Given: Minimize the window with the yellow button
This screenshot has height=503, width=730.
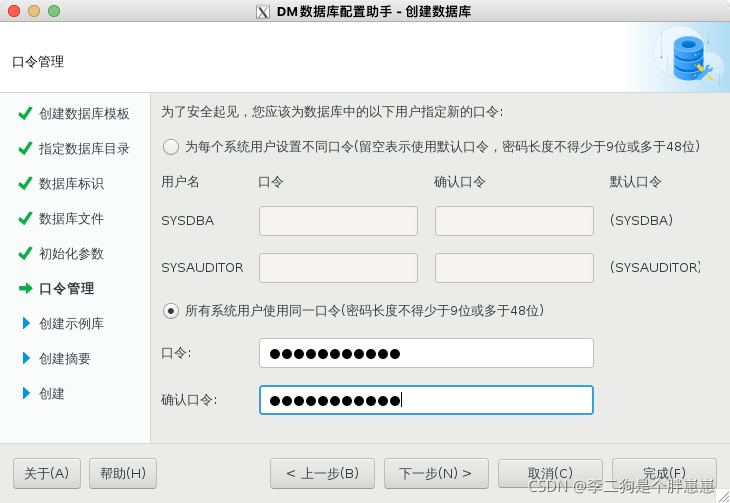Looking at the screenshot, I should tap(34, 11).
